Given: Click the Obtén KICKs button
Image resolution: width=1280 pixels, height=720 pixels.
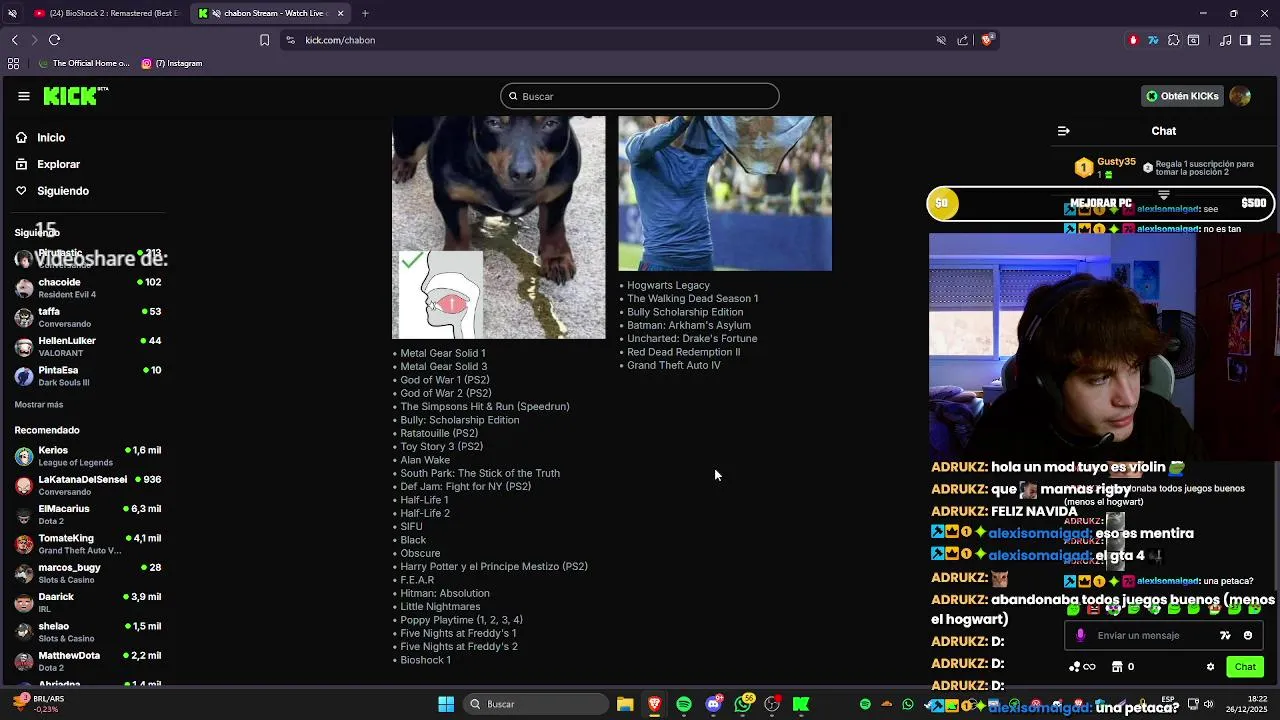Looking at the screenshot, I should pyautogui.click(x=1182, y=96).
